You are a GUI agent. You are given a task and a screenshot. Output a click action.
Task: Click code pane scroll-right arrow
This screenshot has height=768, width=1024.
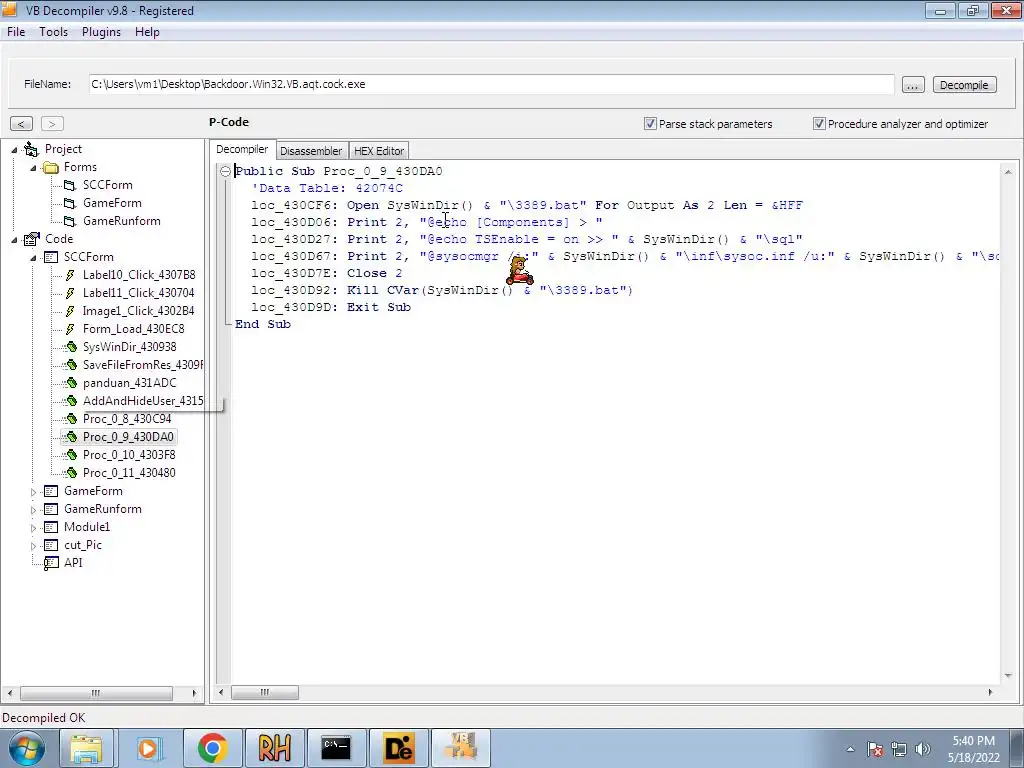(991, 692)
